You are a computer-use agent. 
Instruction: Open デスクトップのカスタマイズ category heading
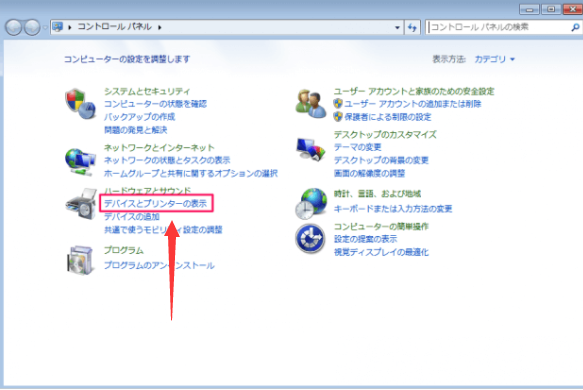pos(385,134)
